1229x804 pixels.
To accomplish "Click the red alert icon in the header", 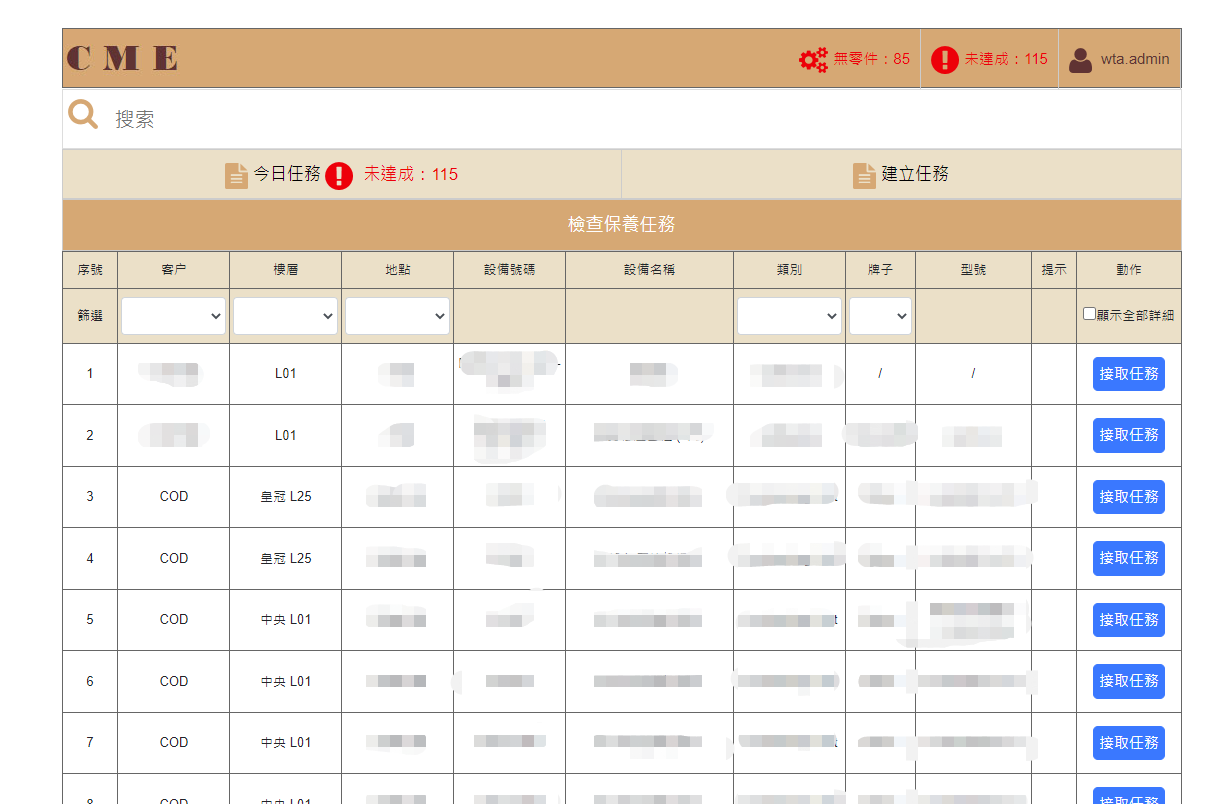I will pyautogui.click(x=944, y=59).
